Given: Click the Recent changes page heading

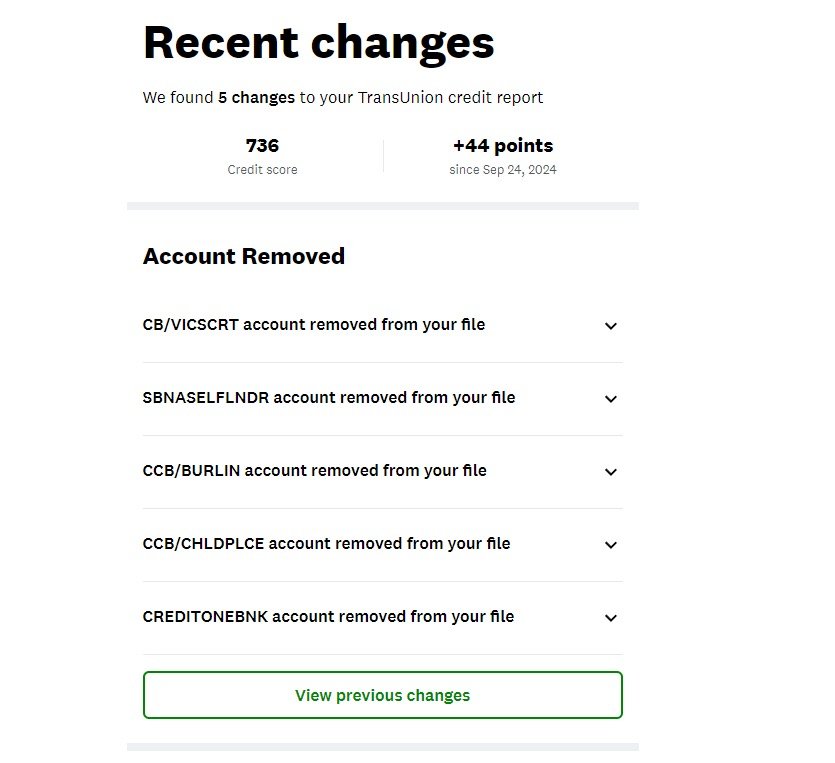Looking at the screenshot, I should 319,43.
